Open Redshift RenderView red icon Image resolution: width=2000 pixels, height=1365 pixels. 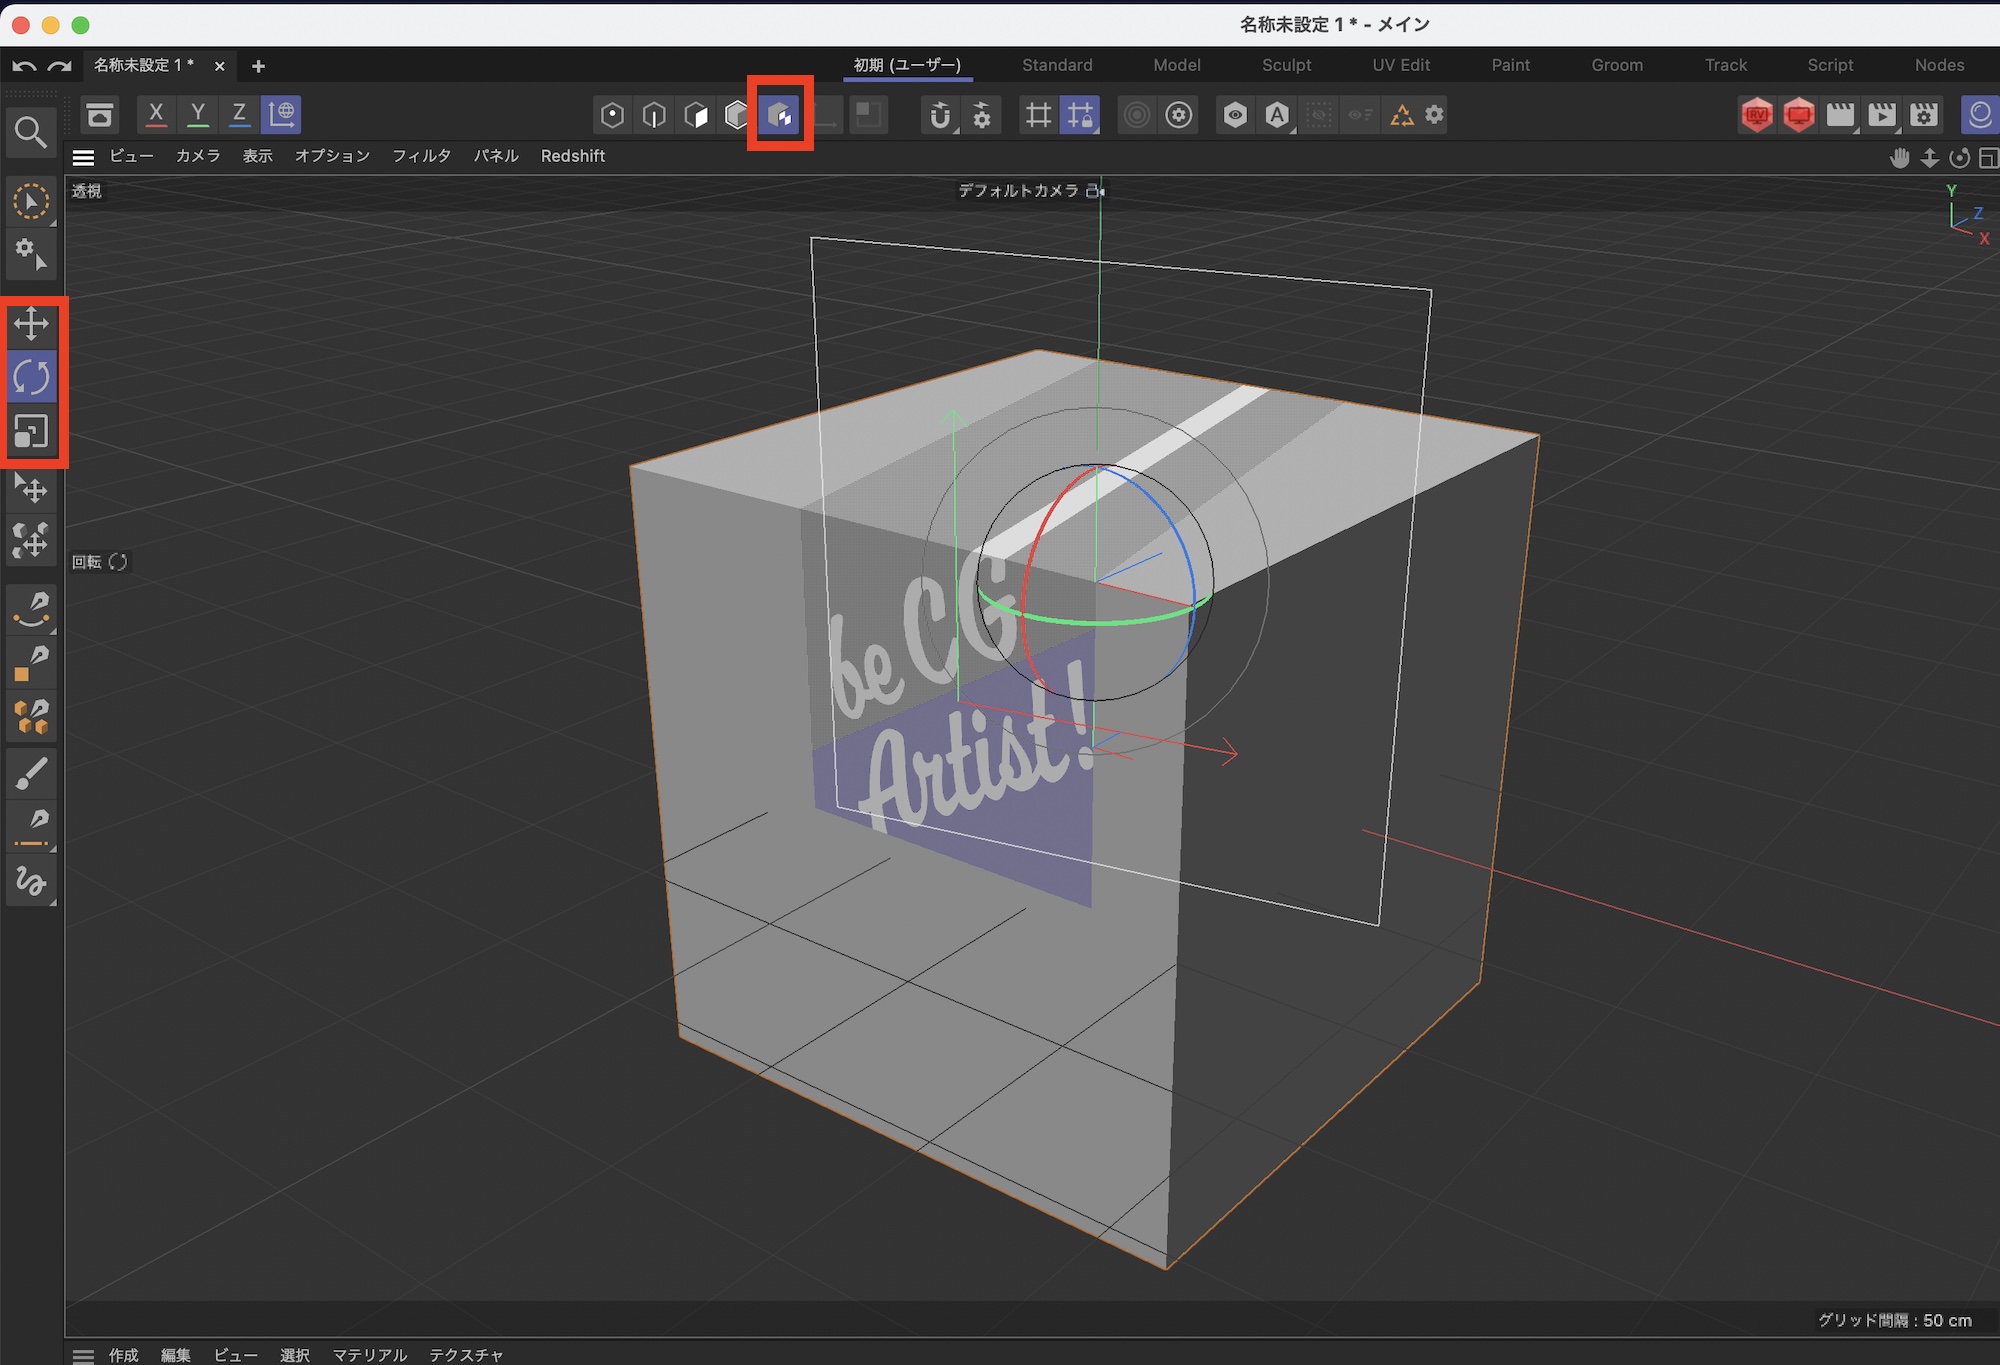(x=1756, y=115)
